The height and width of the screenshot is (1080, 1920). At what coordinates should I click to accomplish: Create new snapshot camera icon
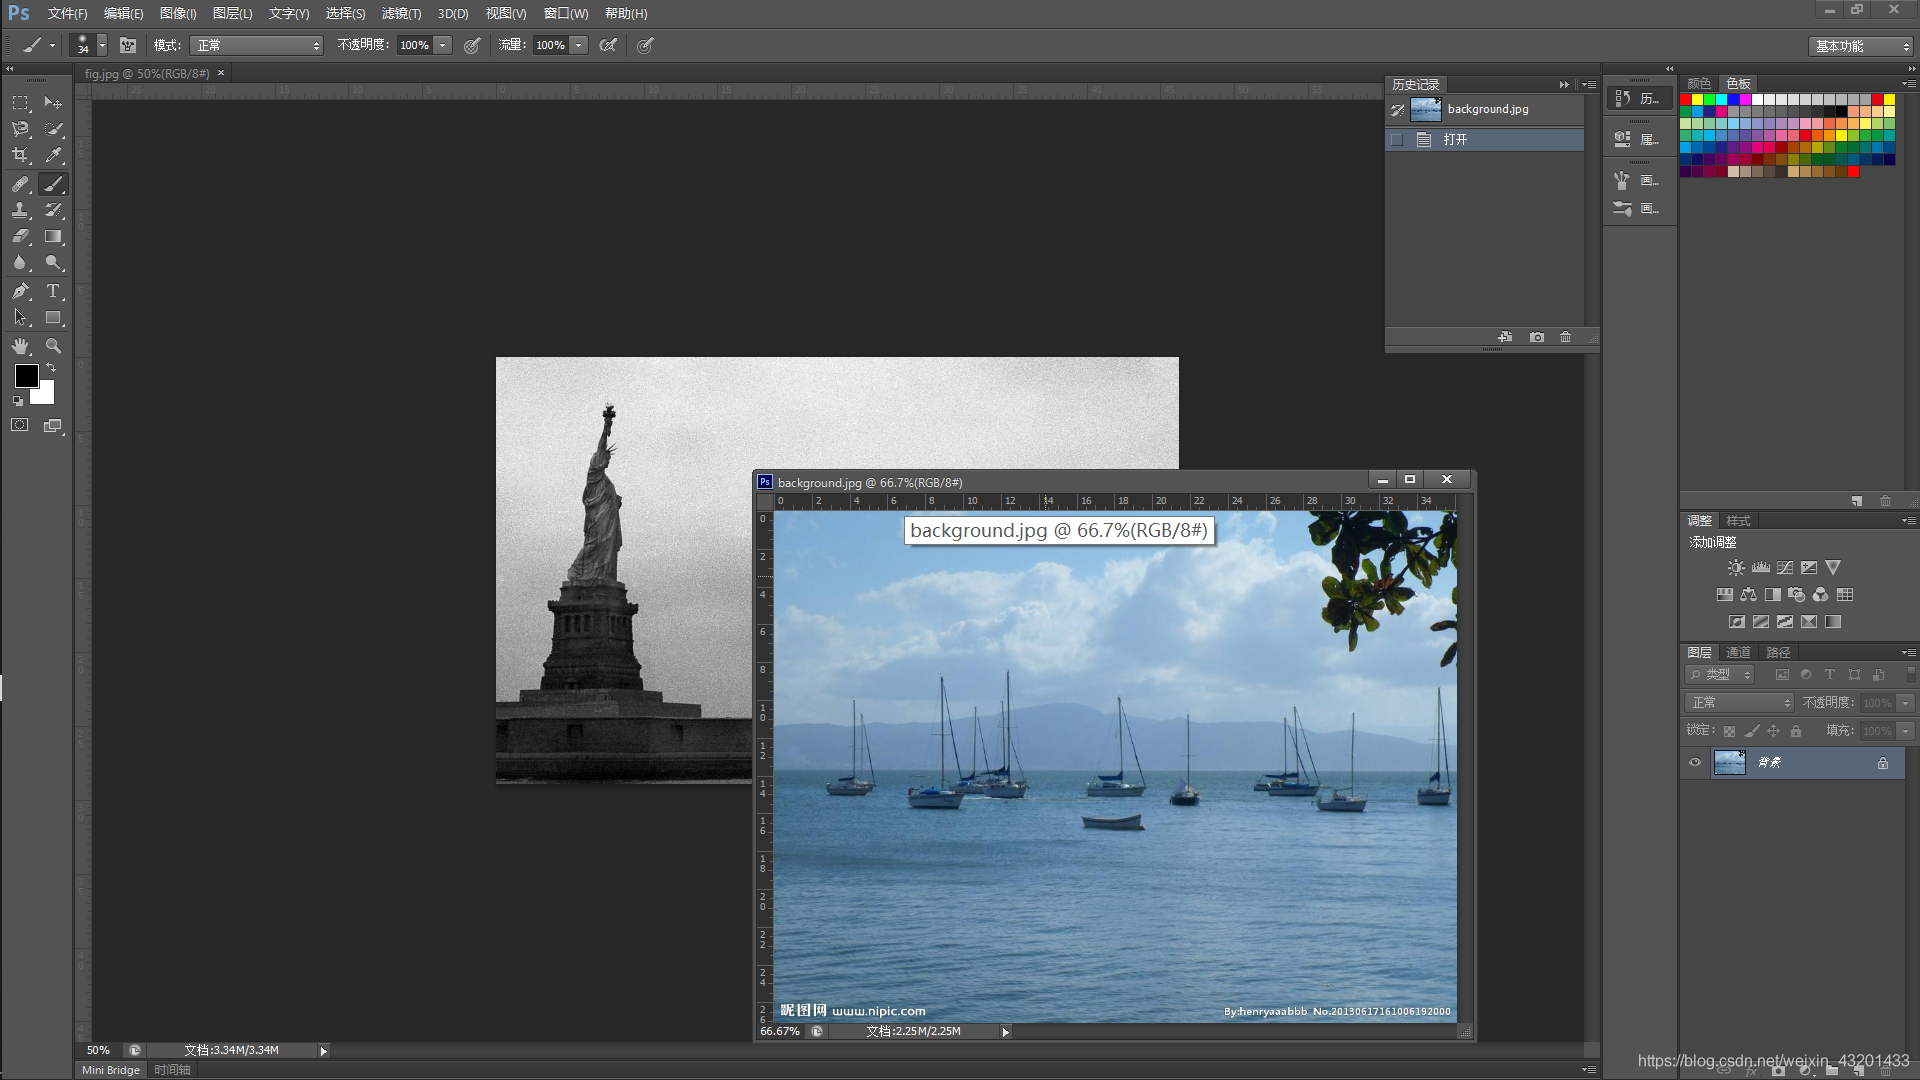pos(1536,337)
